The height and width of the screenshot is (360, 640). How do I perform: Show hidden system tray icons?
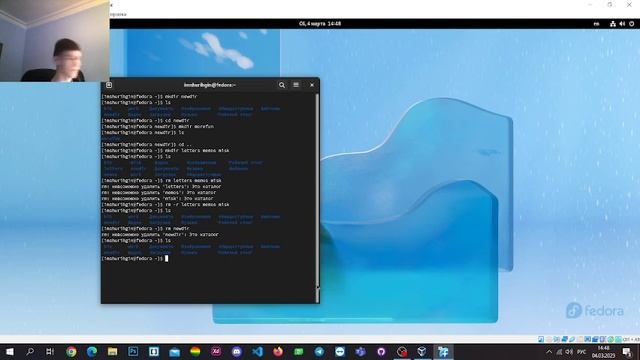tap(549, 352)
